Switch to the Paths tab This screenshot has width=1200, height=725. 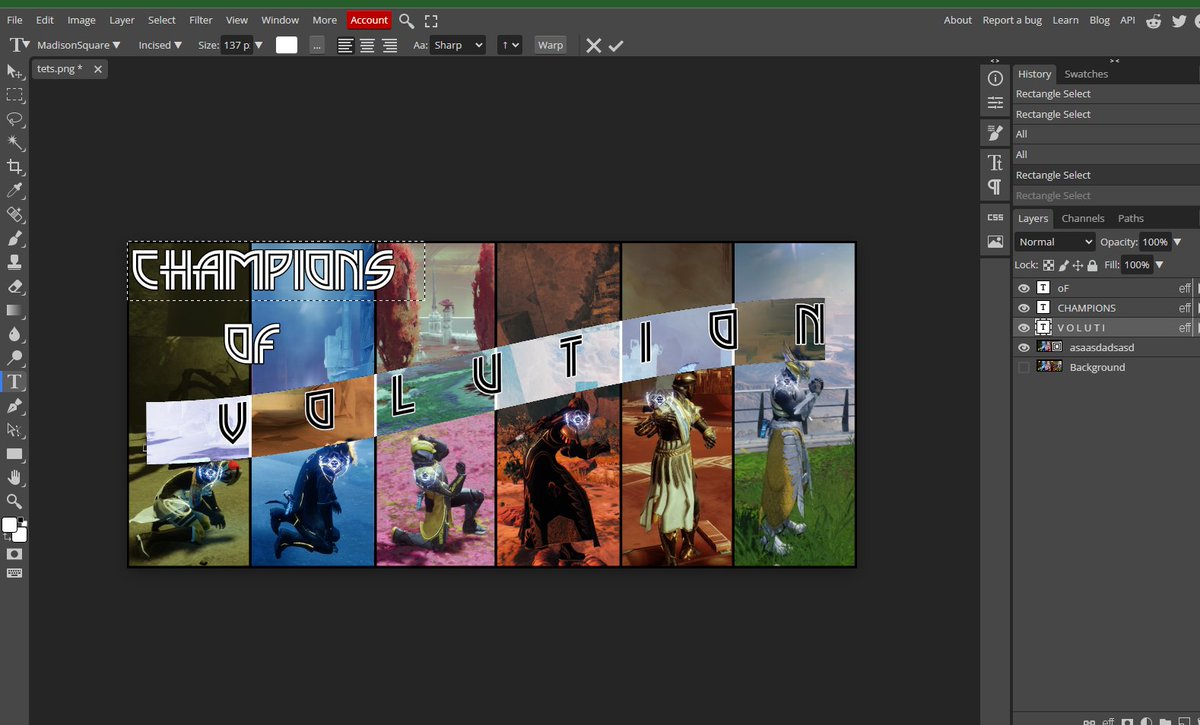(1131, 218)
